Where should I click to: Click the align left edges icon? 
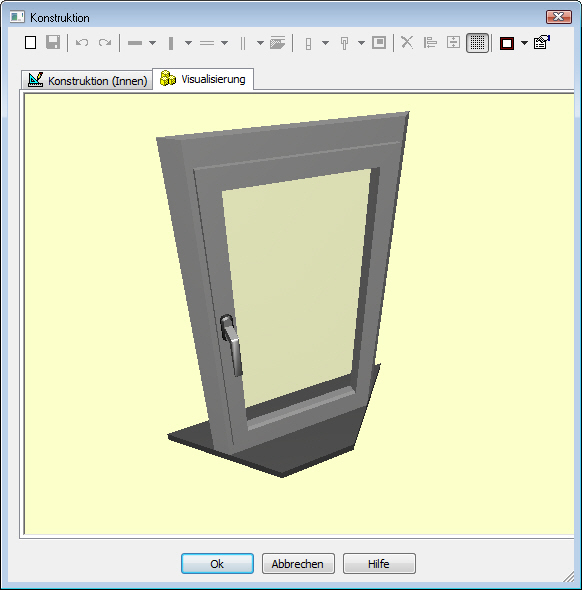click(430, 43)
